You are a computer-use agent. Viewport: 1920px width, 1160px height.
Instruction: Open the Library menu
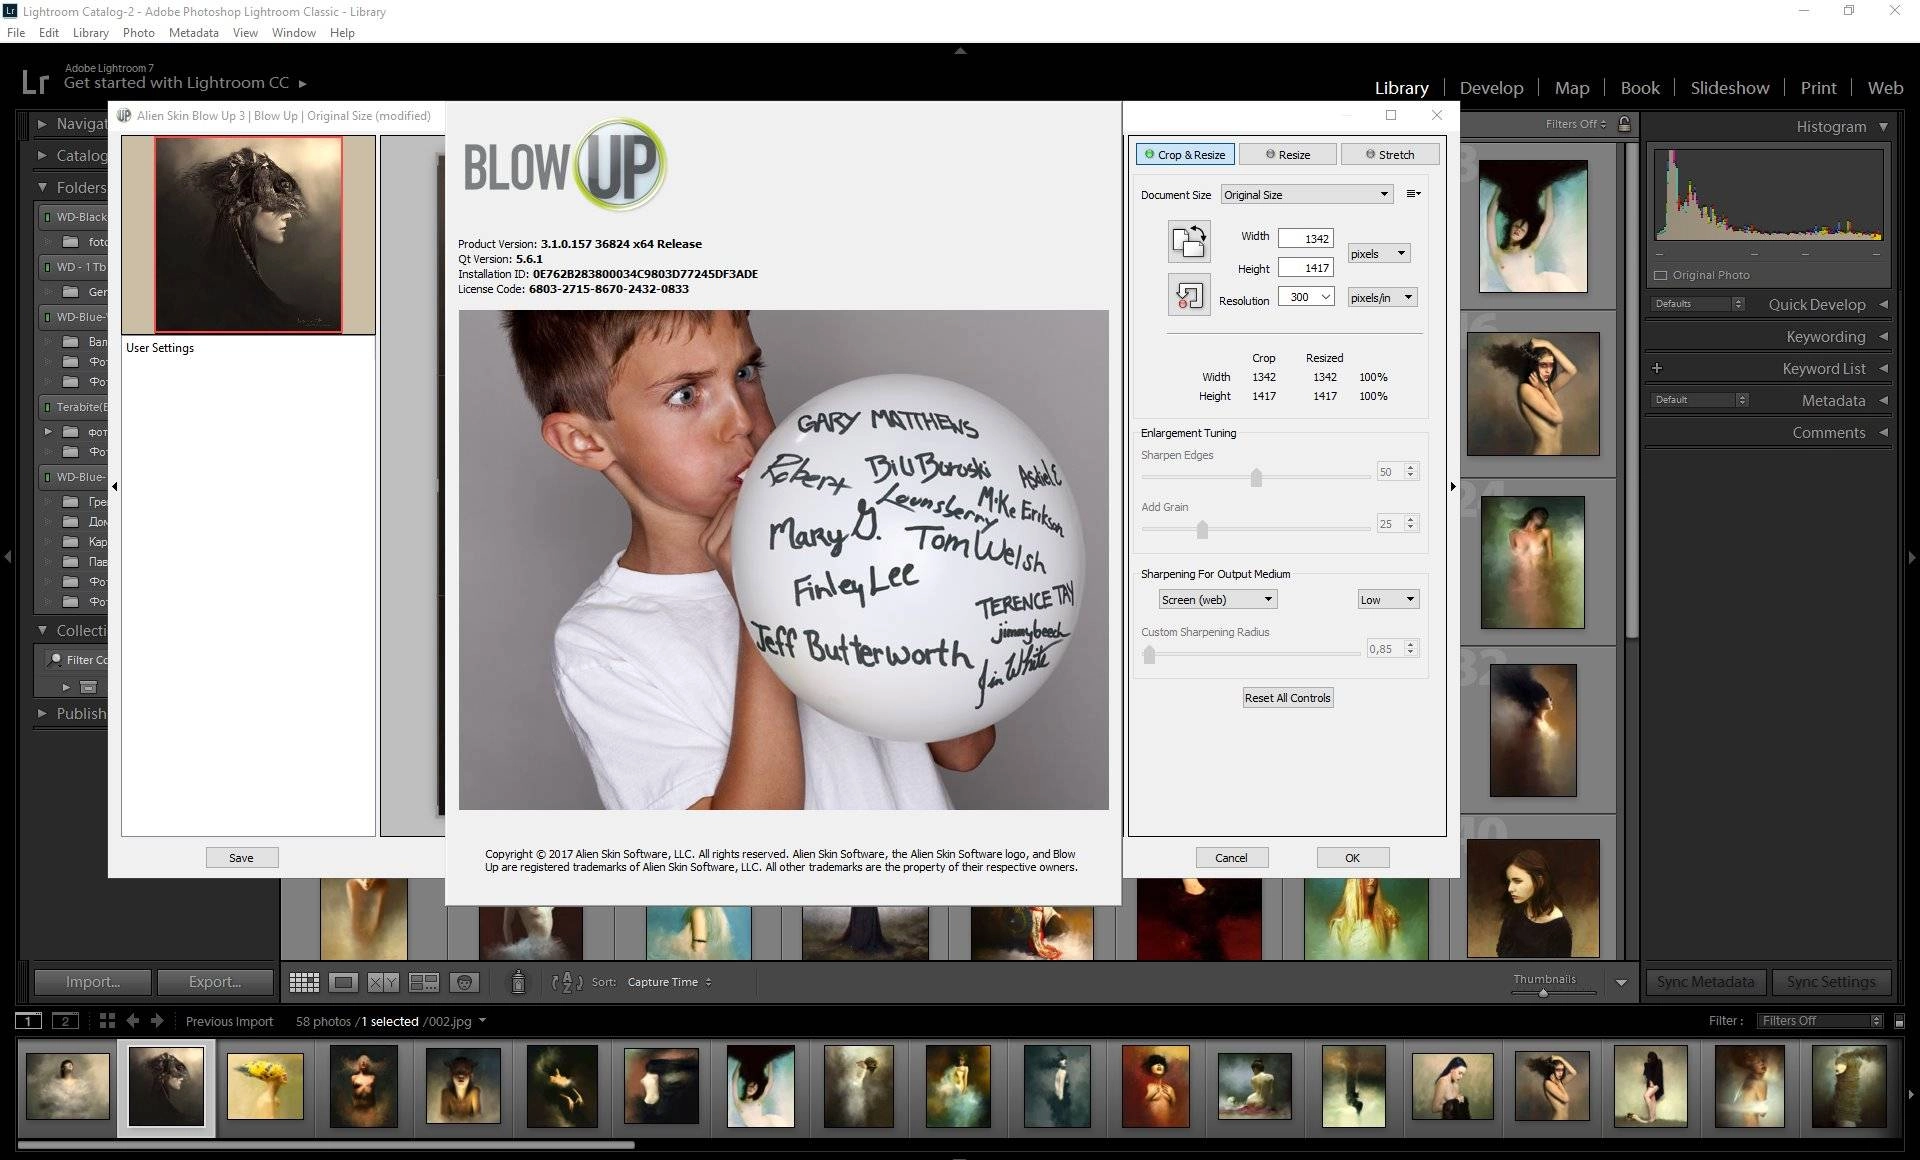[x=90, y=32]
